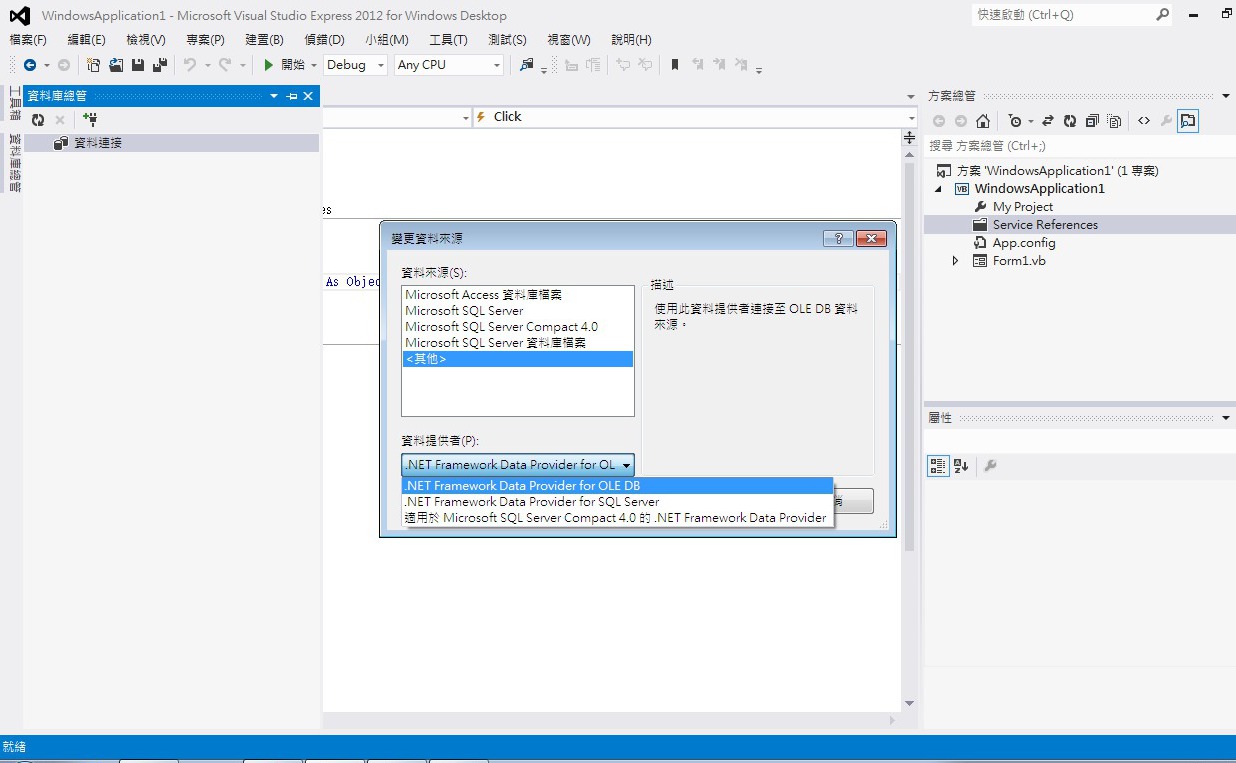The image size is (1236, 763).
Task: Open the 專案(P) menu
Action: tap(205, 40)
